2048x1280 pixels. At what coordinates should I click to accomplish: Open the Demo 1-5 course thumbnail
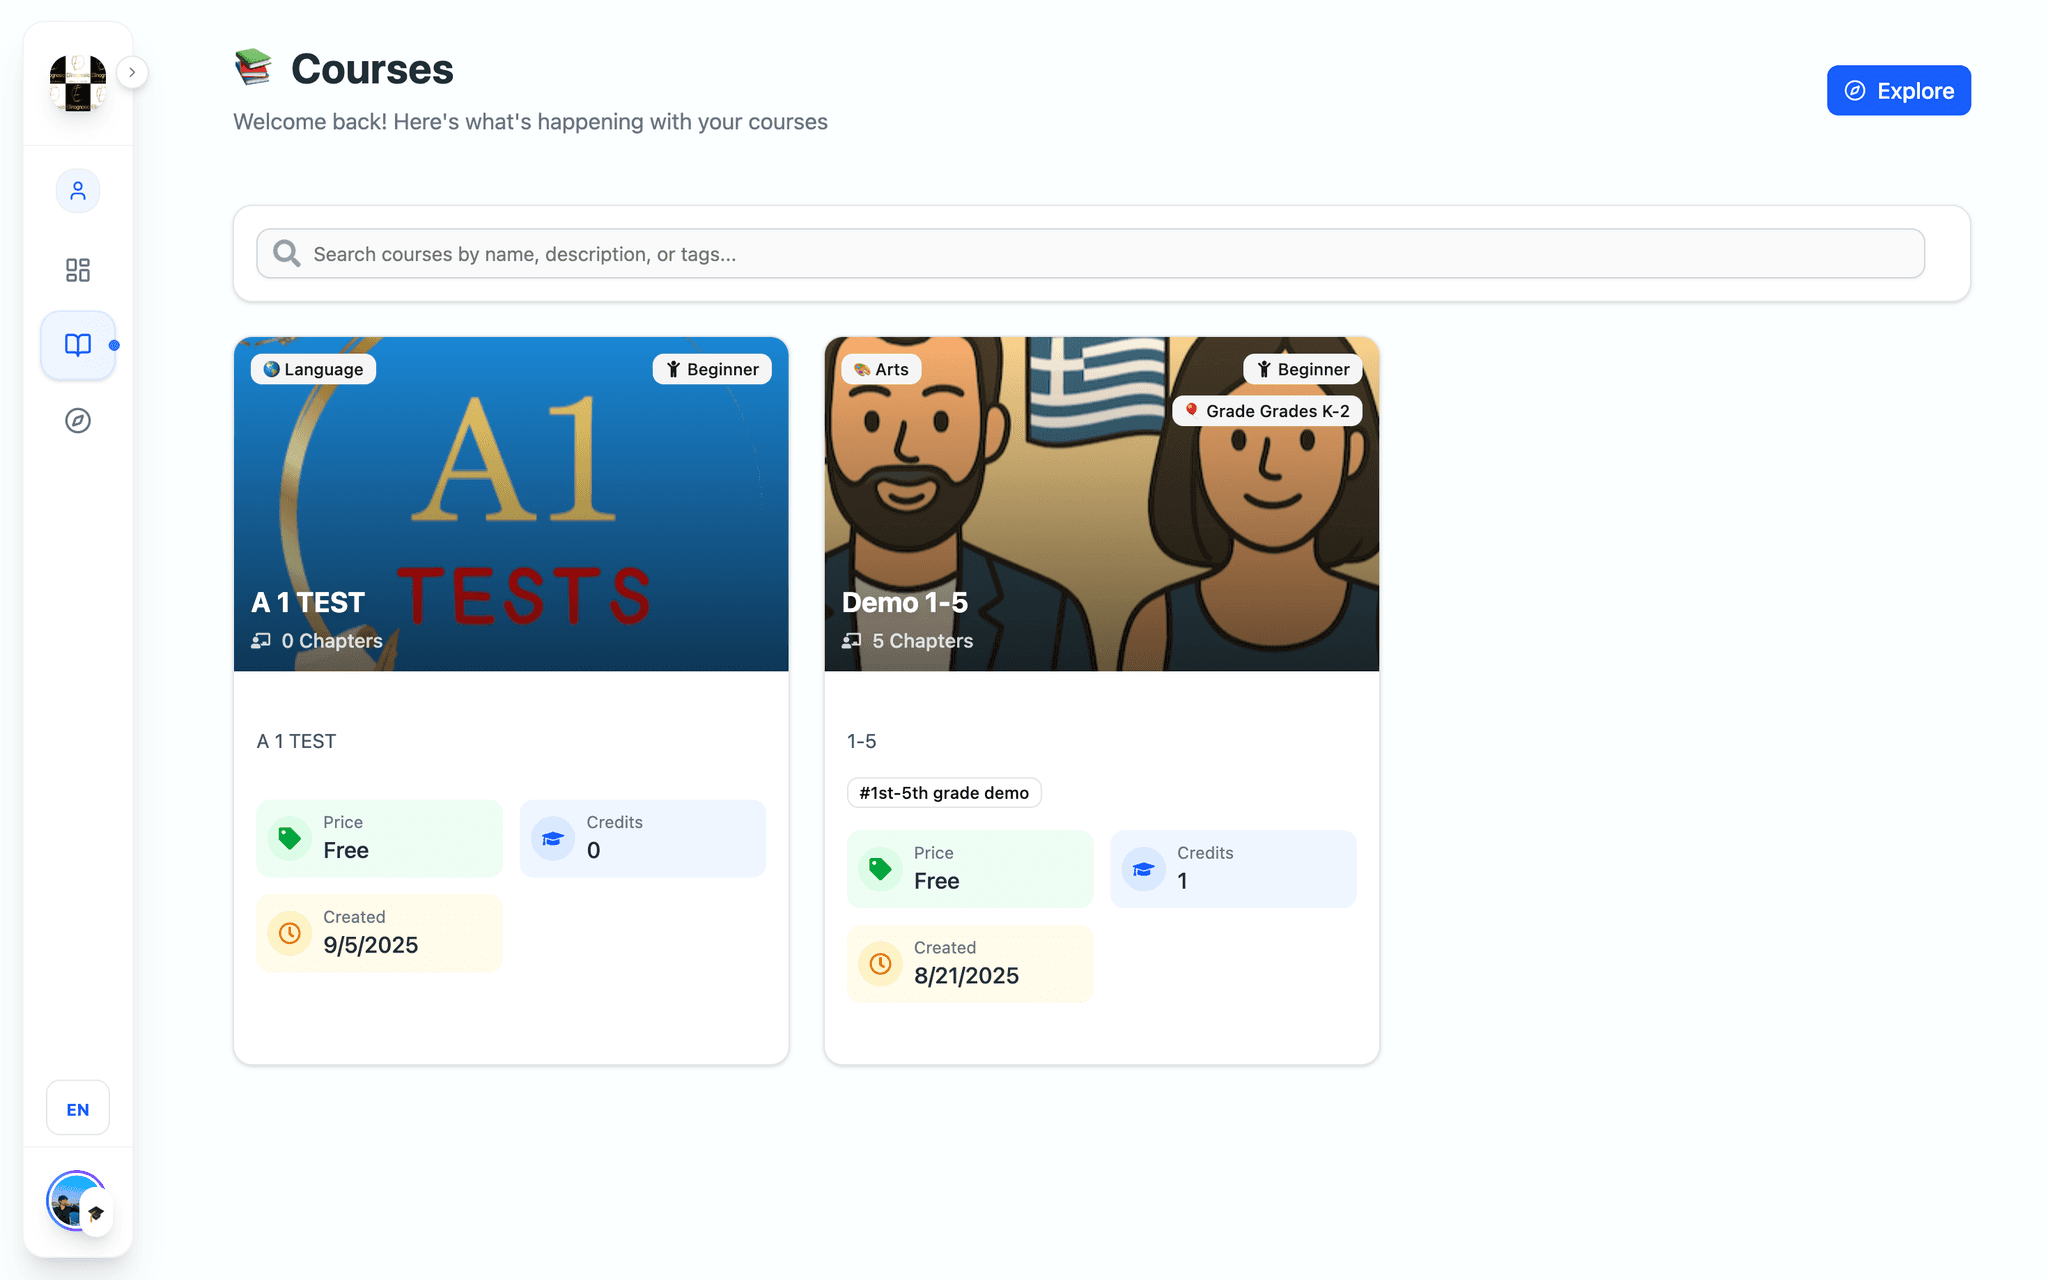click(1101, 504)
